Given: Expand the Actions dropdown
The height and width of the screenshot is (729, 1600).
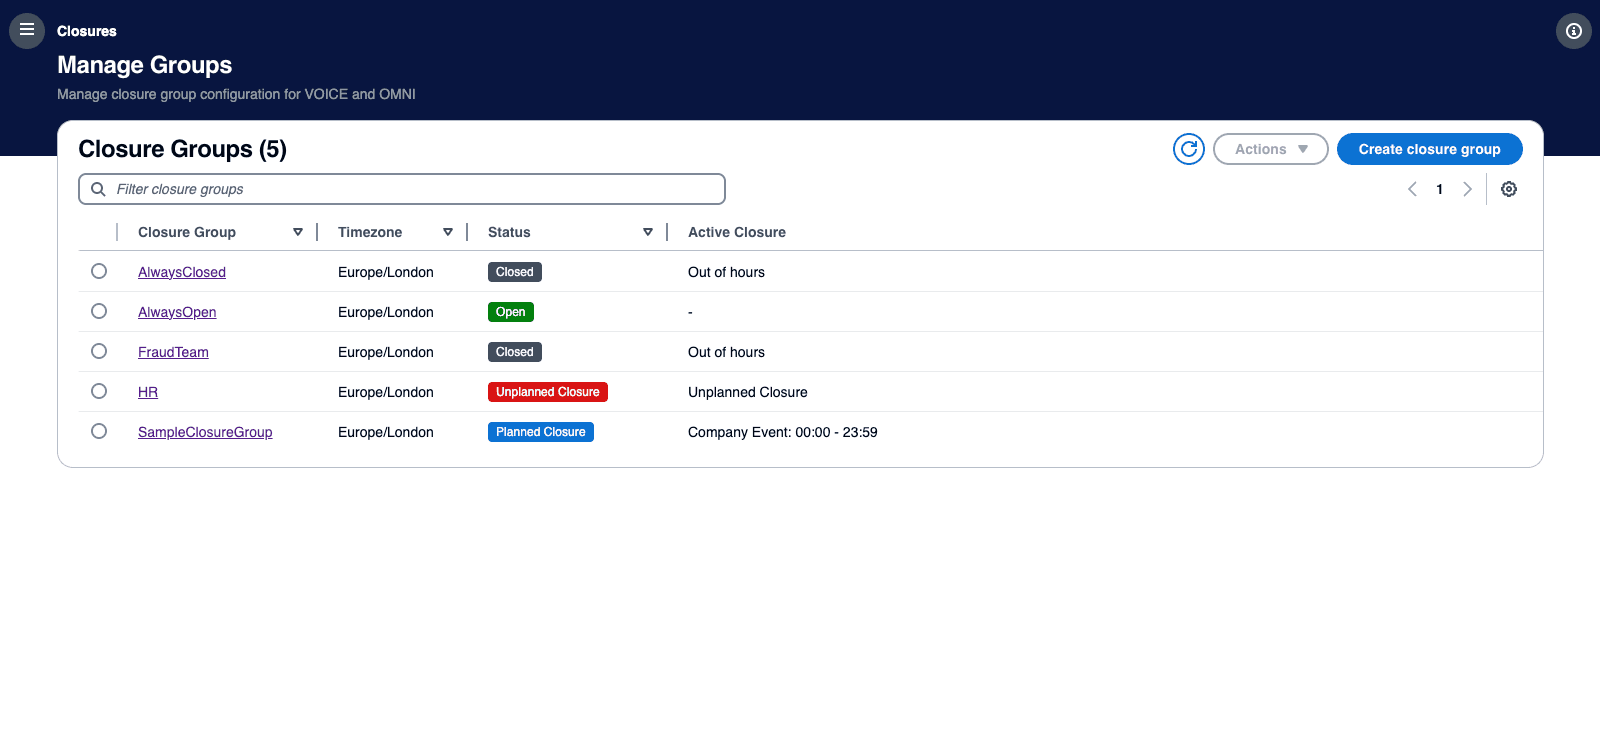Looking at the screenshot, I should point(1270,149).
